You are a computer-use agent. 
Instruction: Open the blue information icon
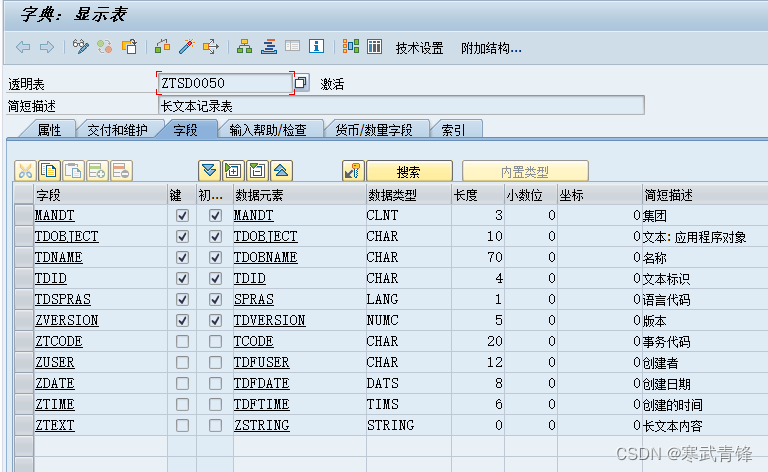point(316,47)
